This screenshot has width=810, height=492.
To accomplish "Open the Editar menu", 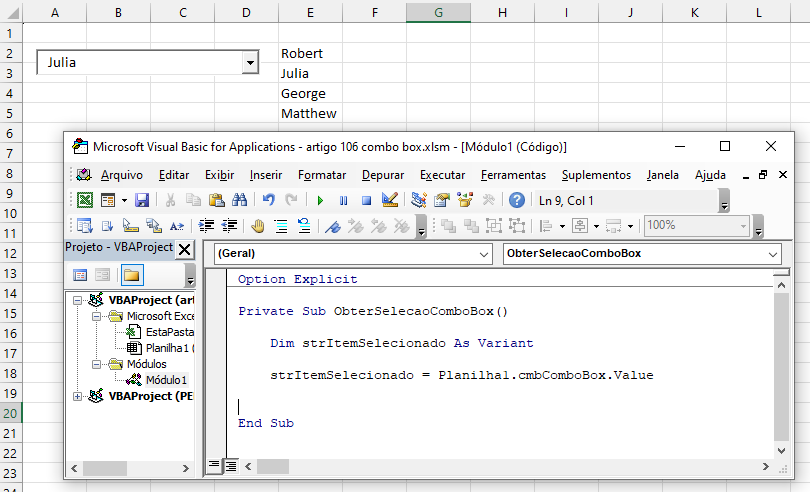I will [174, 175].
